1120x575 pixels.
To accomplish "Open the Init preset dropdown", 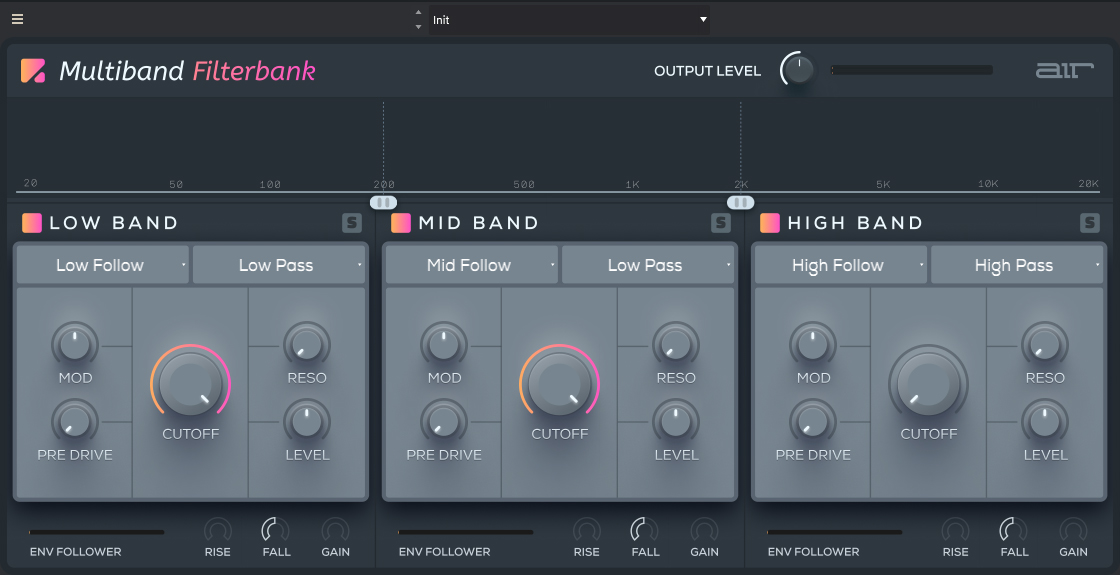I will [x=568, y=20].
